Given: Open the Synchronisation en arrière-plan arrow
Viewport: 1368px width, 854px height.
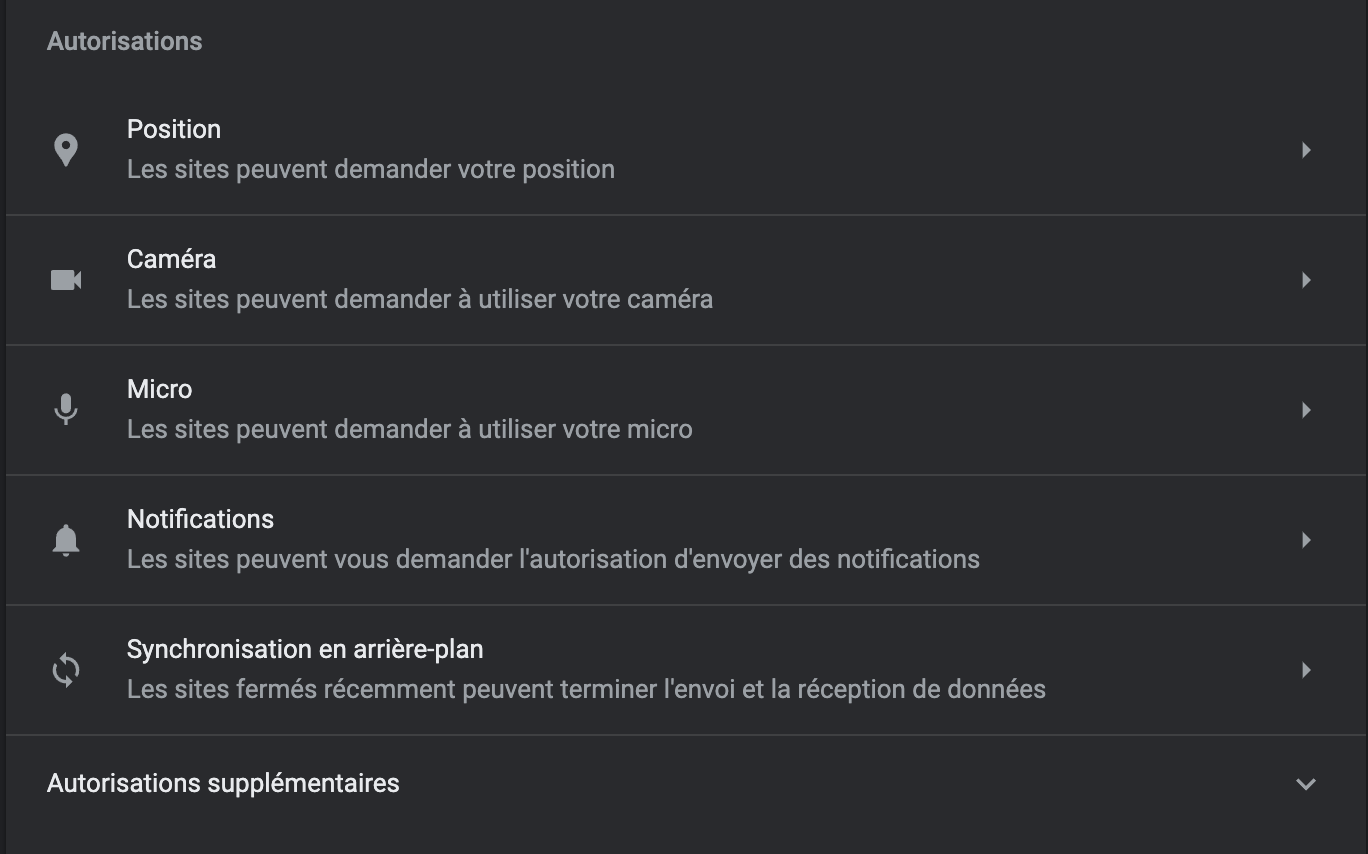Looking at the screenshot, I should [x=1306, y=670].
